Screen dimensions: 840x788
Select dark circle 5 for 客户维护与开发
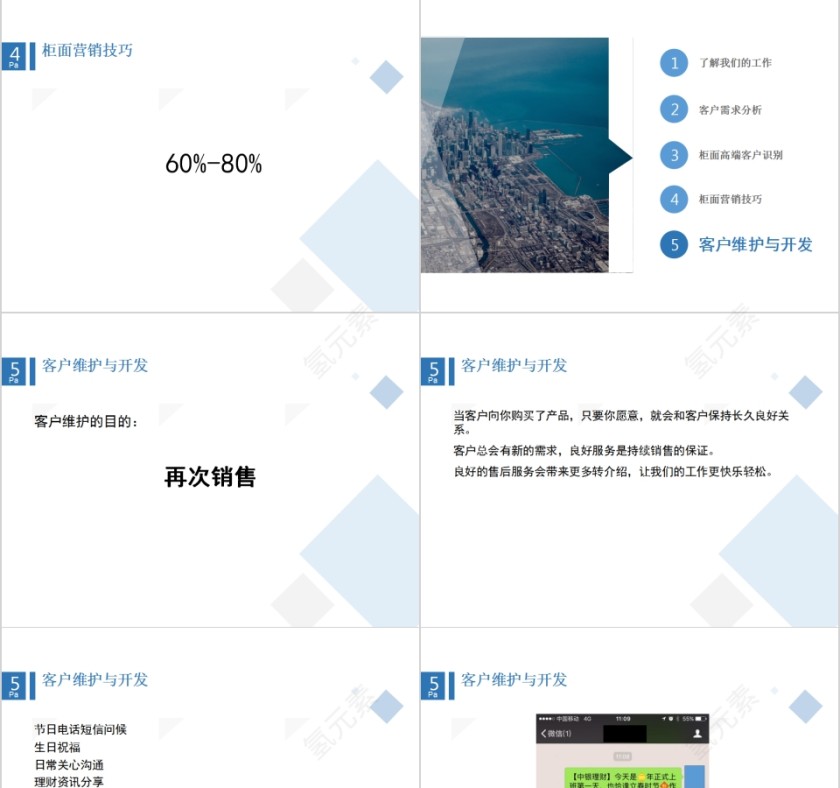(x=674, y=245)
